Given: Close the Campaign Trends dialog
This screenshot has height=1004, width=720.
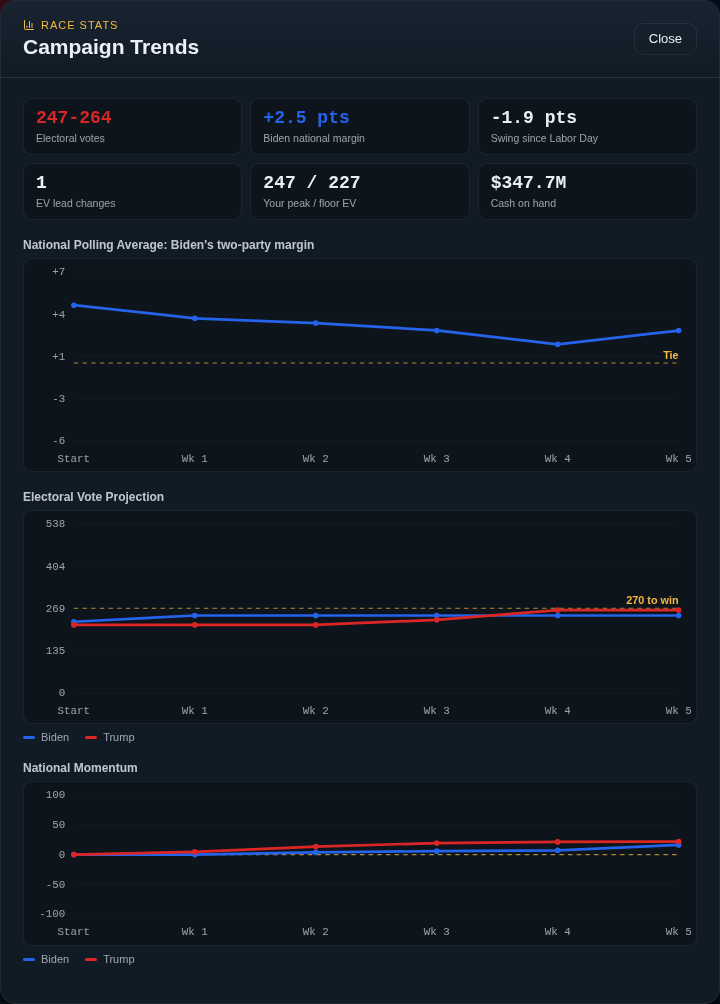Looking at the screenshot, I should coord(665,39).
